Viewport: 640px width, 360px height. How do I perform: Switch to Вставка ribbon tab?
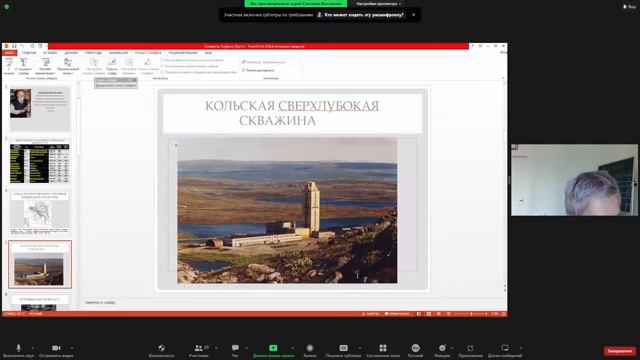point(50,53)
